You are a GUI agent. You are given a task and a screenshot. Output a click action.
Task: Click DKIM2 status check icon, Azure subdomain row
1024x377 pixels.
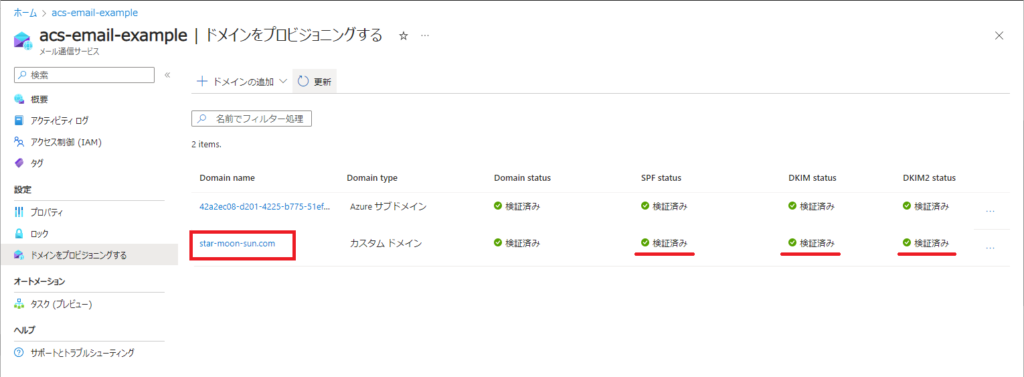pos(906,206)
